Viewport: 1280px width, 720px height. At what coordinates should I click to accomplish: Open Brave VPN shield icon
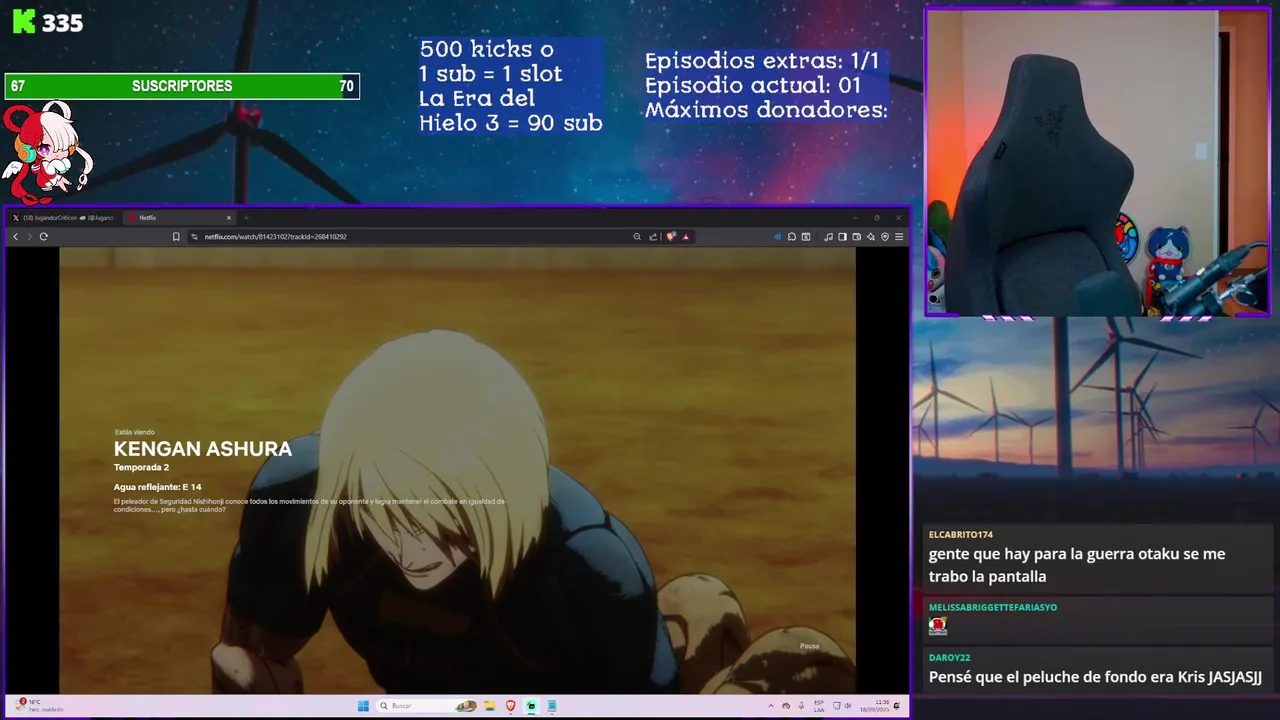(x=885, y=237)
